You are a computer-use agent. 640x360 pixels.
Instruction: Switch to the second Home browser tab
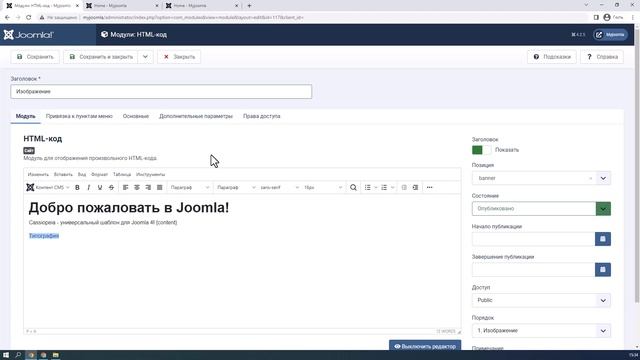(x=202, y=6)
